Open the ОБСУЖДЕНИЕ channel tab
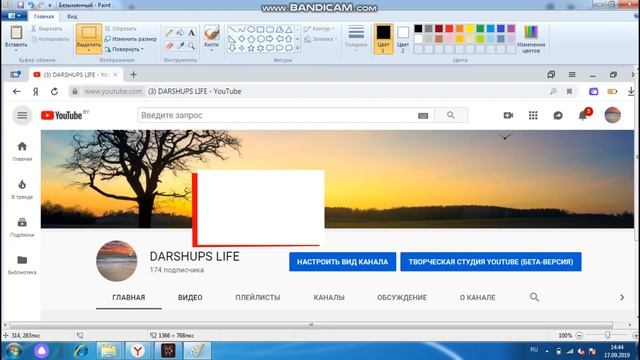Viewport: 640px width, 360px height. [402, 298]
